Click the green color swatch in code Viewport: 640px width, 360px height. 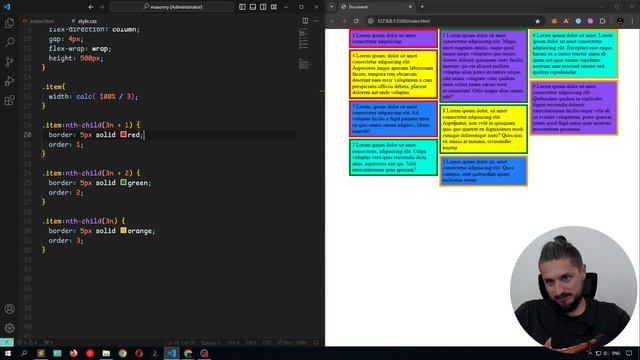123,182
